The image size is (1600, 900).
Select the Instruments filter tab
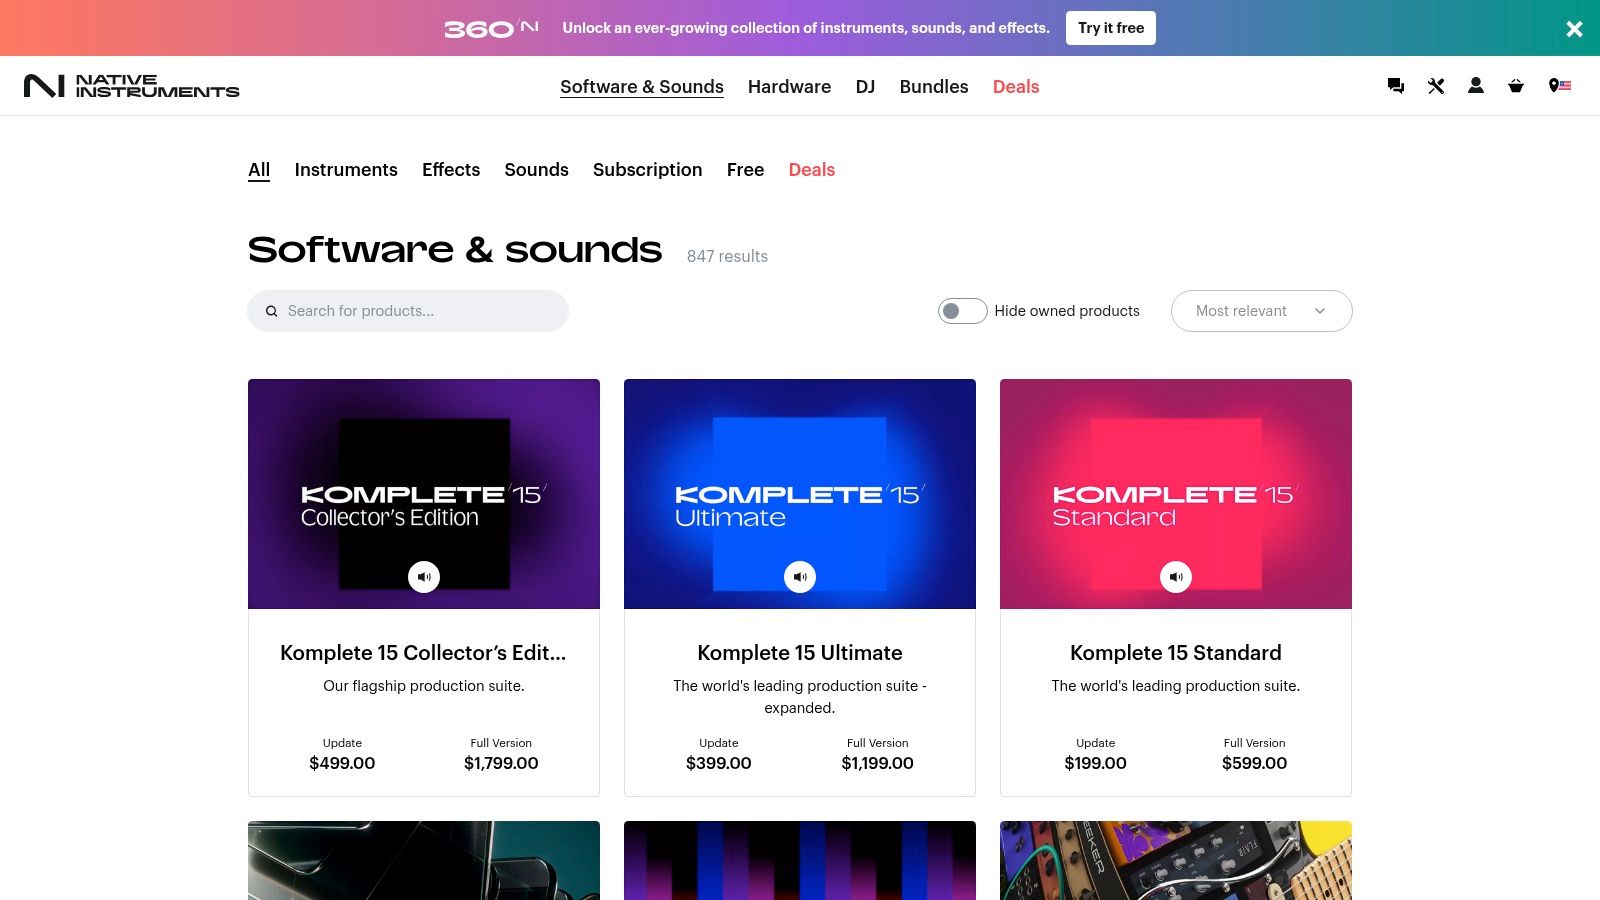(346, 170)
